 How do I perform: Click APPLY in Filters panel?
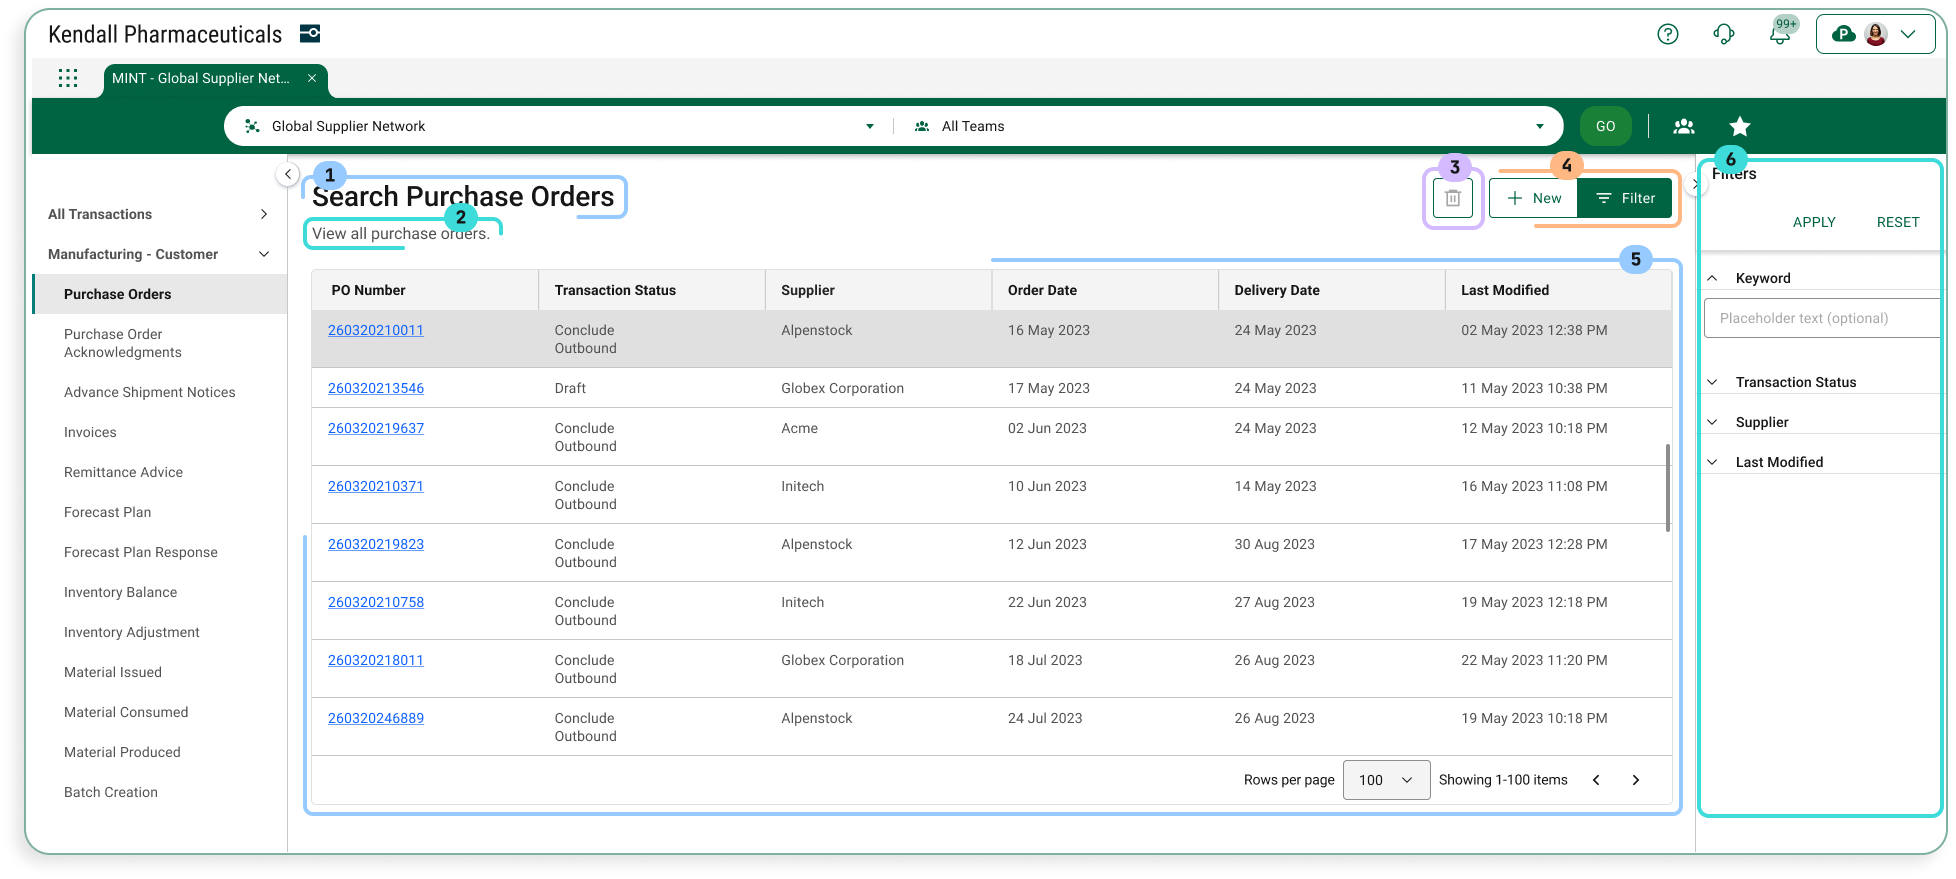(x=1814, y=222)
